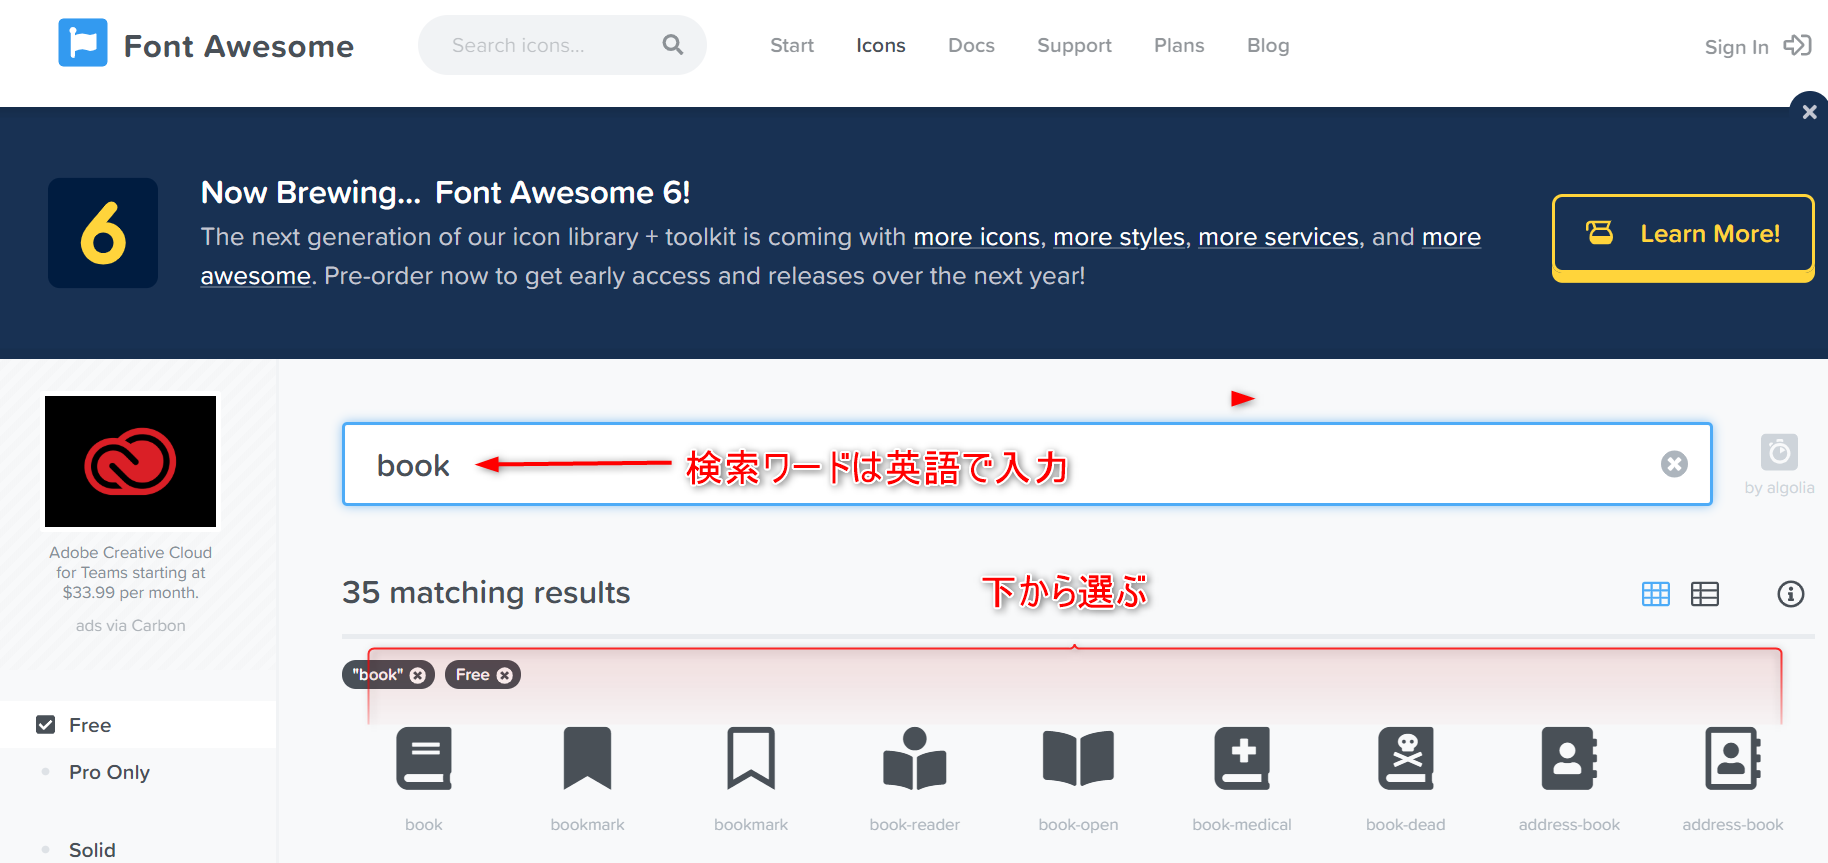
Task: Open the Support nav item
Action: [1074, 45]
